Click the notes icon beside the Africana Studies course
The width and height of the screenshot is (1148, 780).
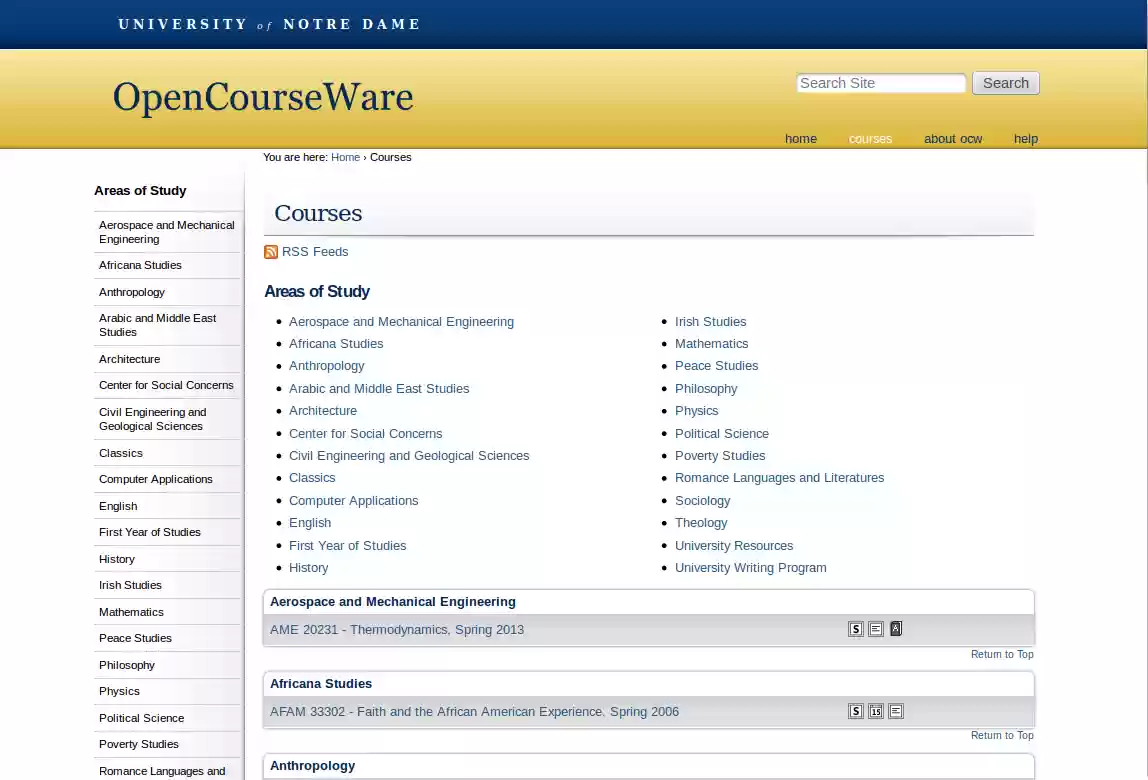(896, 711)
